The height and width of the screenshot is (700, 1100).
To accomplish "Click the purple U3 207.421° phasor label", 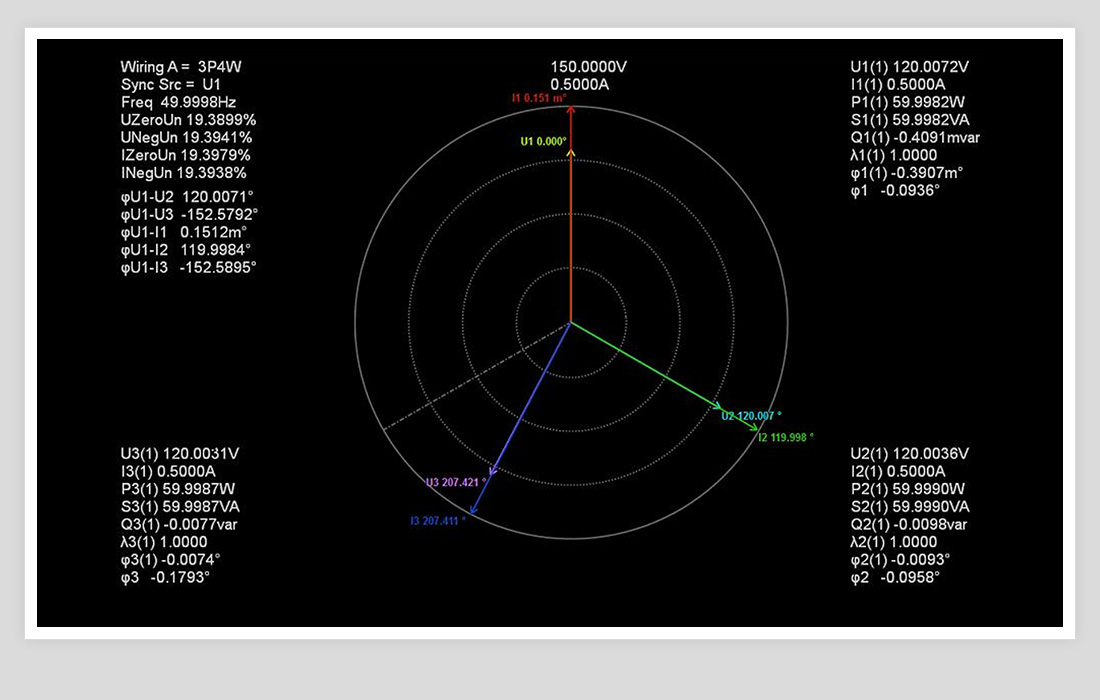I will pyautogui.click(x=456, y=483).
